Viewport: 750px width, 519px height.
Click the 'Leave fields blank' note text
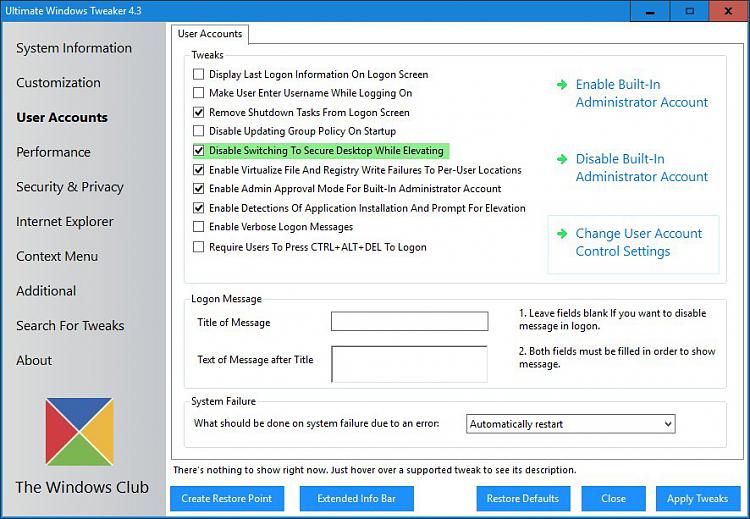[x=613, y=320]
